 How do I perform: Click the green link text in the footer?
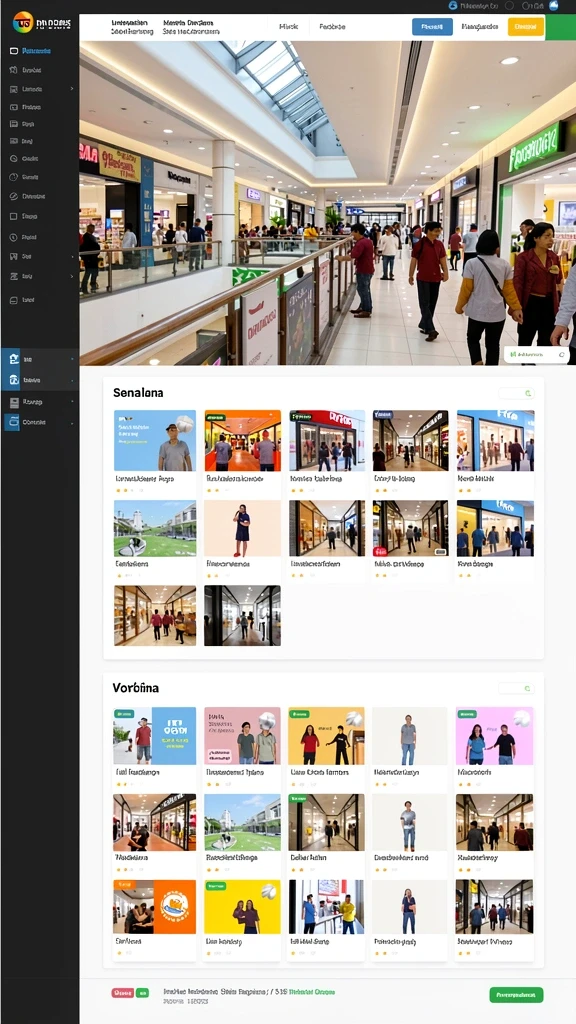312,991
